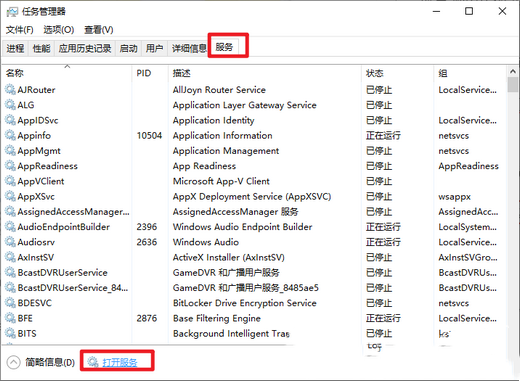Switch to the 进程 tab

tap(15, 49)
